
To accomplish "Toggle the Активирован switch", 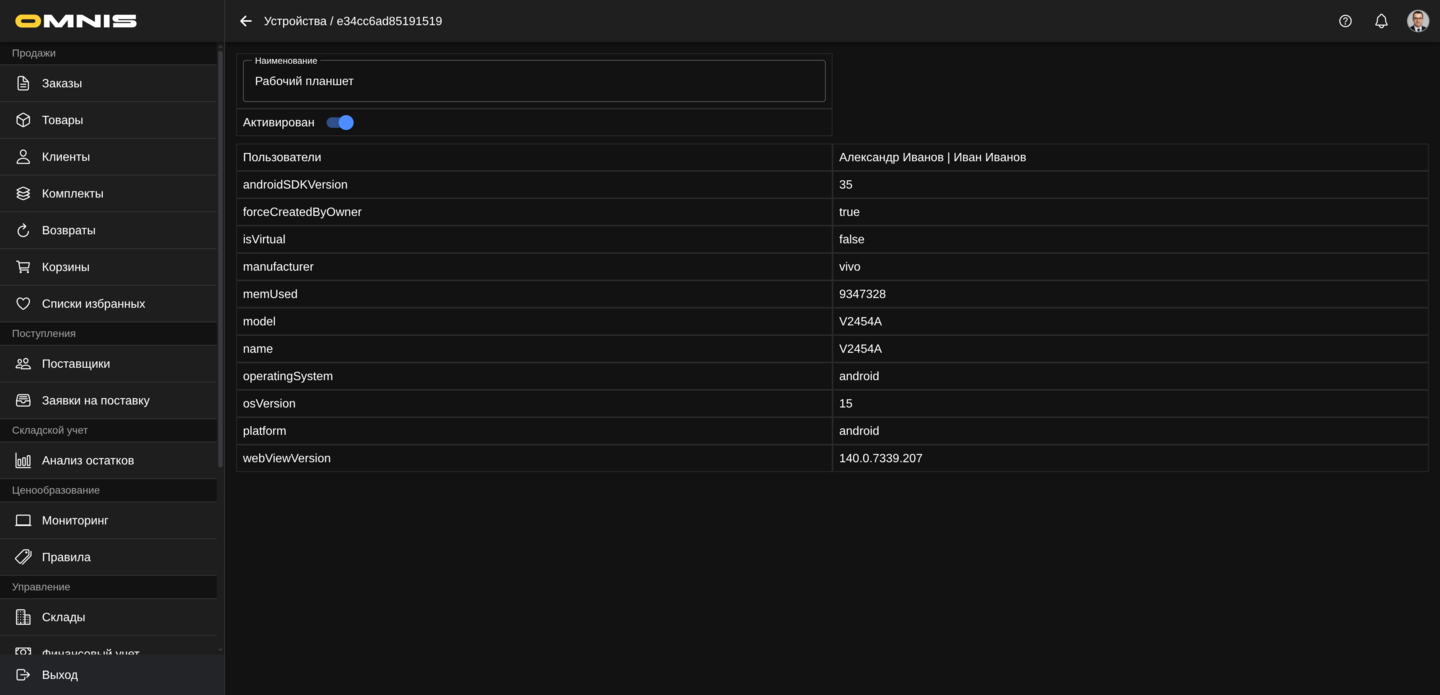I will coord(340,123).
